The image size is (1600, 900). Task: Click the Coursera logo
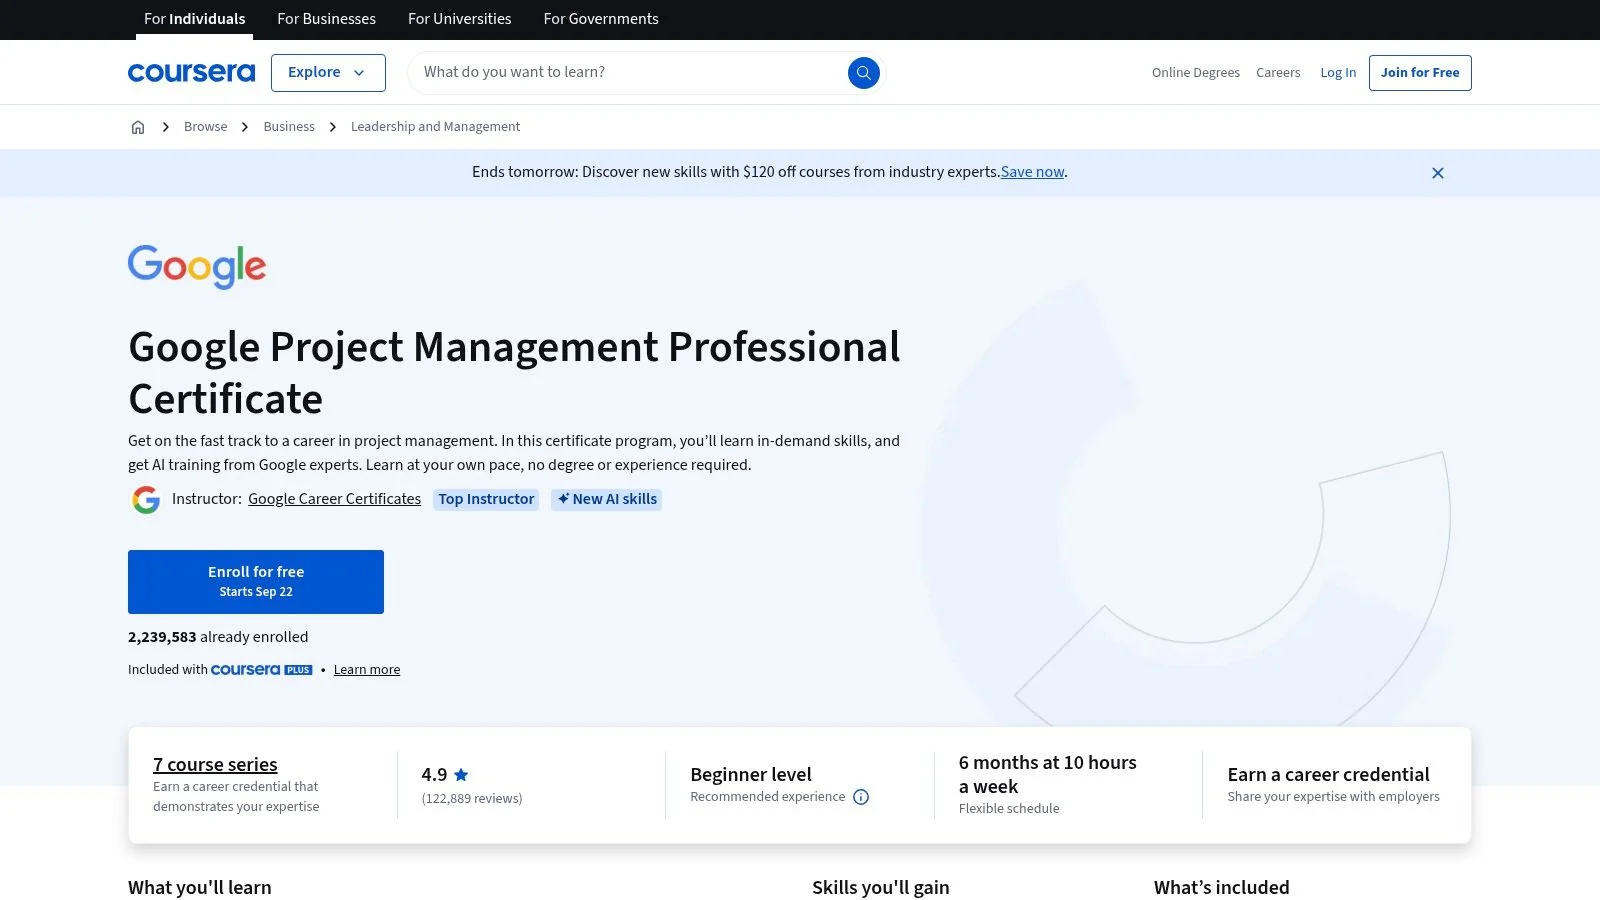click(x=191, y=72)
